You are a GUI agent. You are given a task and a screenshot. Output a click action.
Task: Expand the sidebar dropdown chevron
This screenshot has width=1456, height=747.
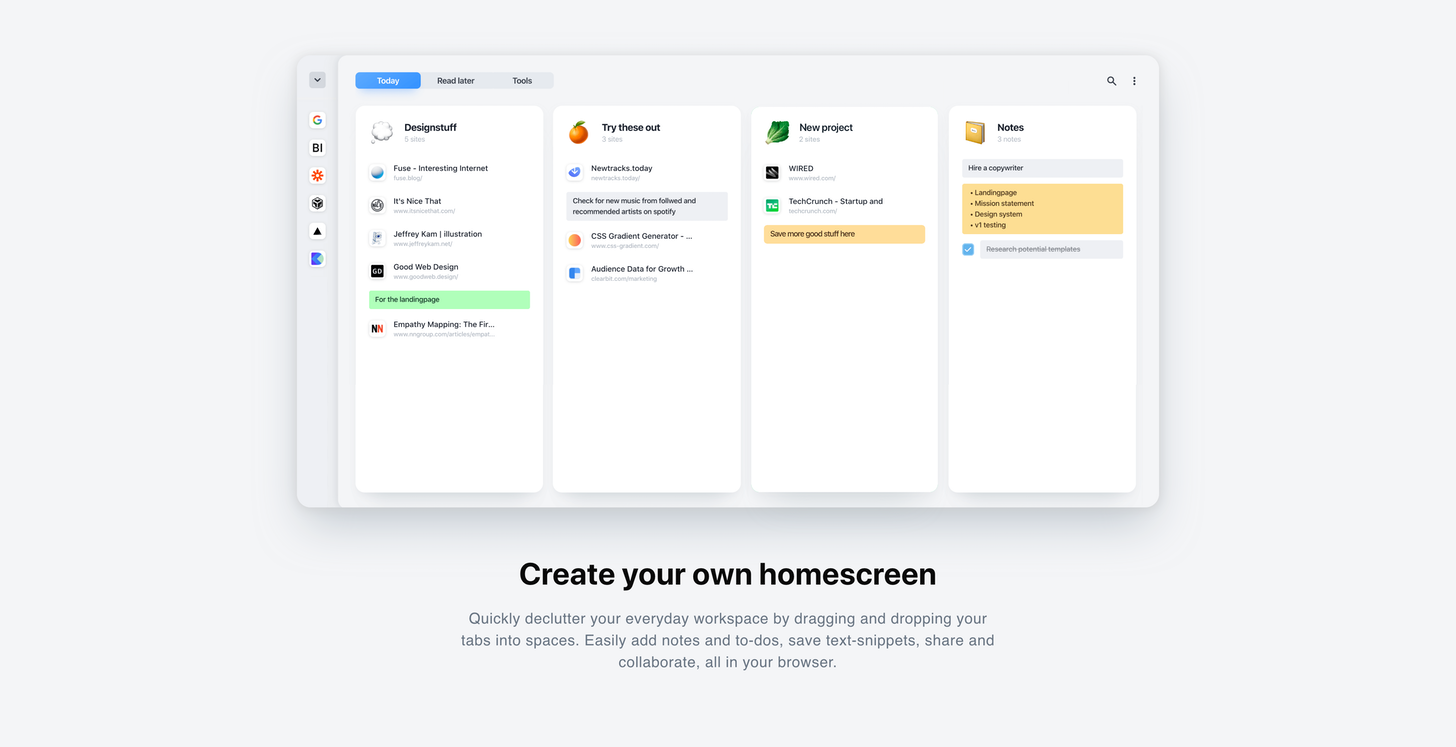point(317,80)
